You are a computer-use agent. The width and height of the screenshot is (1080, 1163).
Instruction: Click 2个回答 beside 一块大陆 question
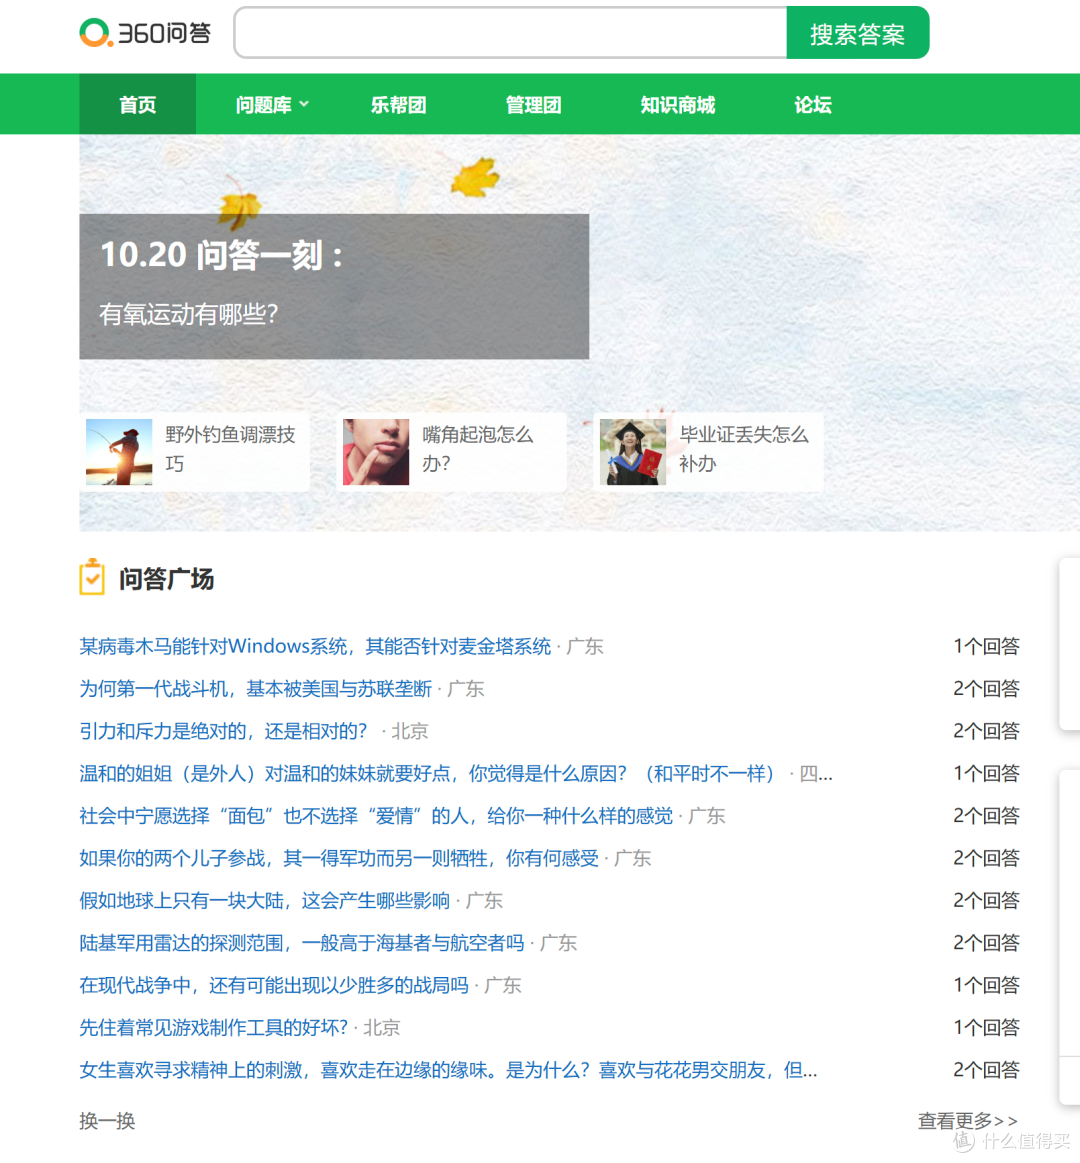tap(986, 900)
